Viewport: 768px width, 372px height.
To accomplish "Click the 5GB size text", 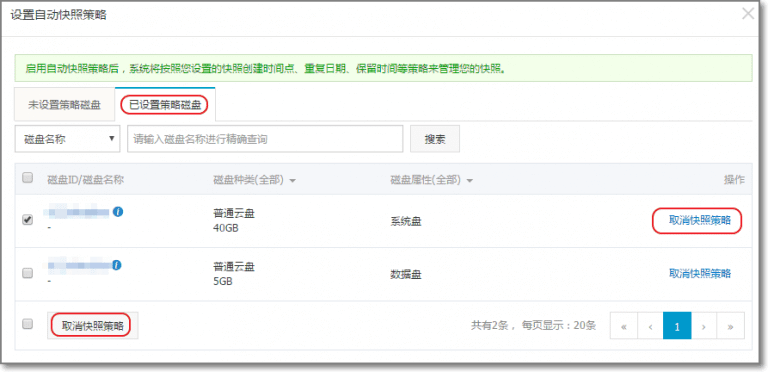I will click(x=223, y=282).
